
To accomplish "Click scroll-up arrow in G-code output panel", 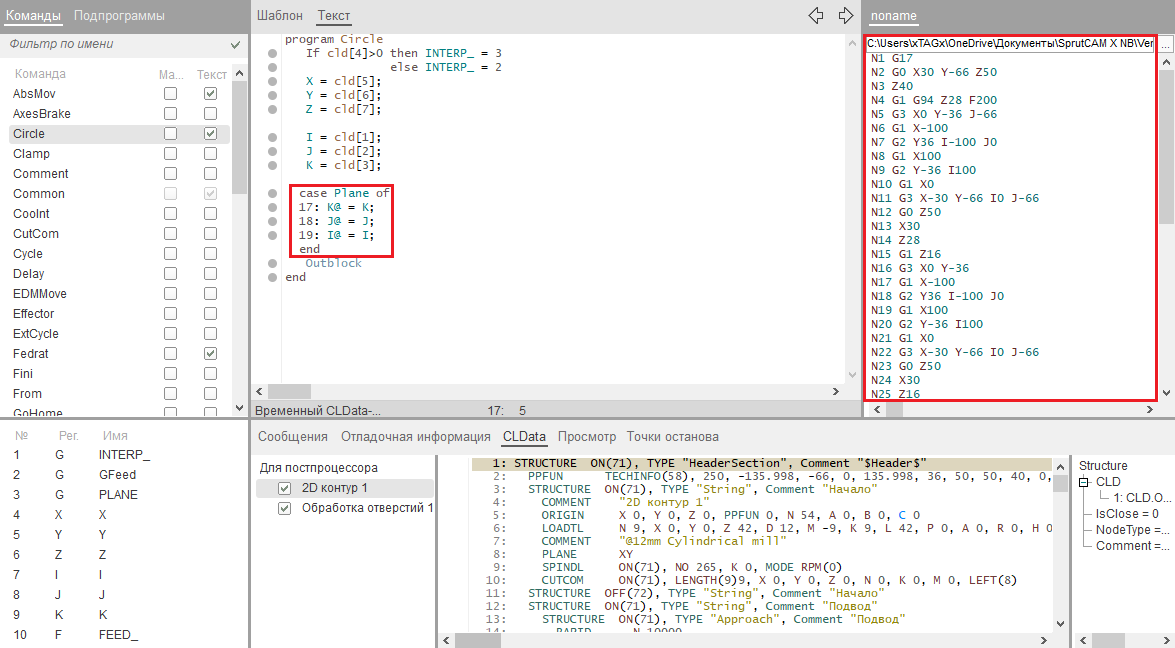I will click(1166, 59).
